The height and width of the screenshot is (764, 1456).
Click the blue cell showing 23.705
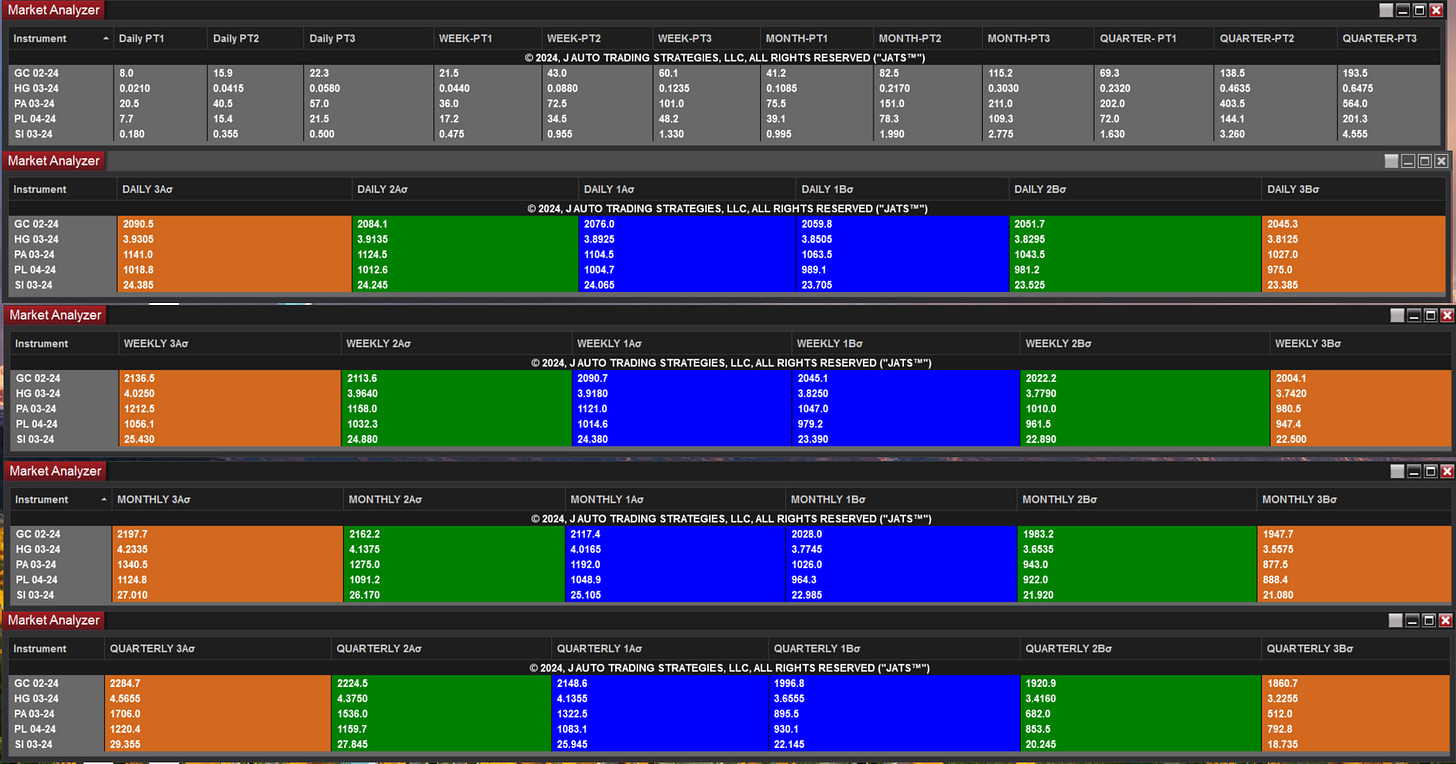pyautogui.click(x=903, y=284)
